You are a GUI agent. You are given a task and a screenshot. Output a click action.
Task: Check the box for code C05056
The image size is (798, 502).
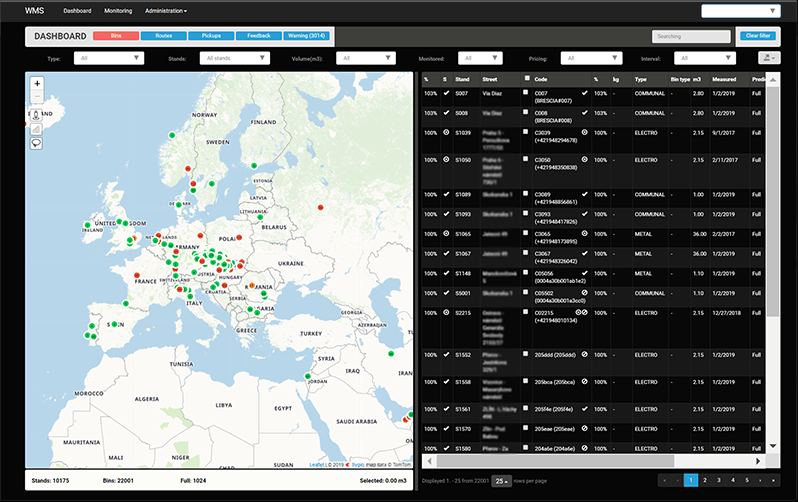(x=526, y=272)
